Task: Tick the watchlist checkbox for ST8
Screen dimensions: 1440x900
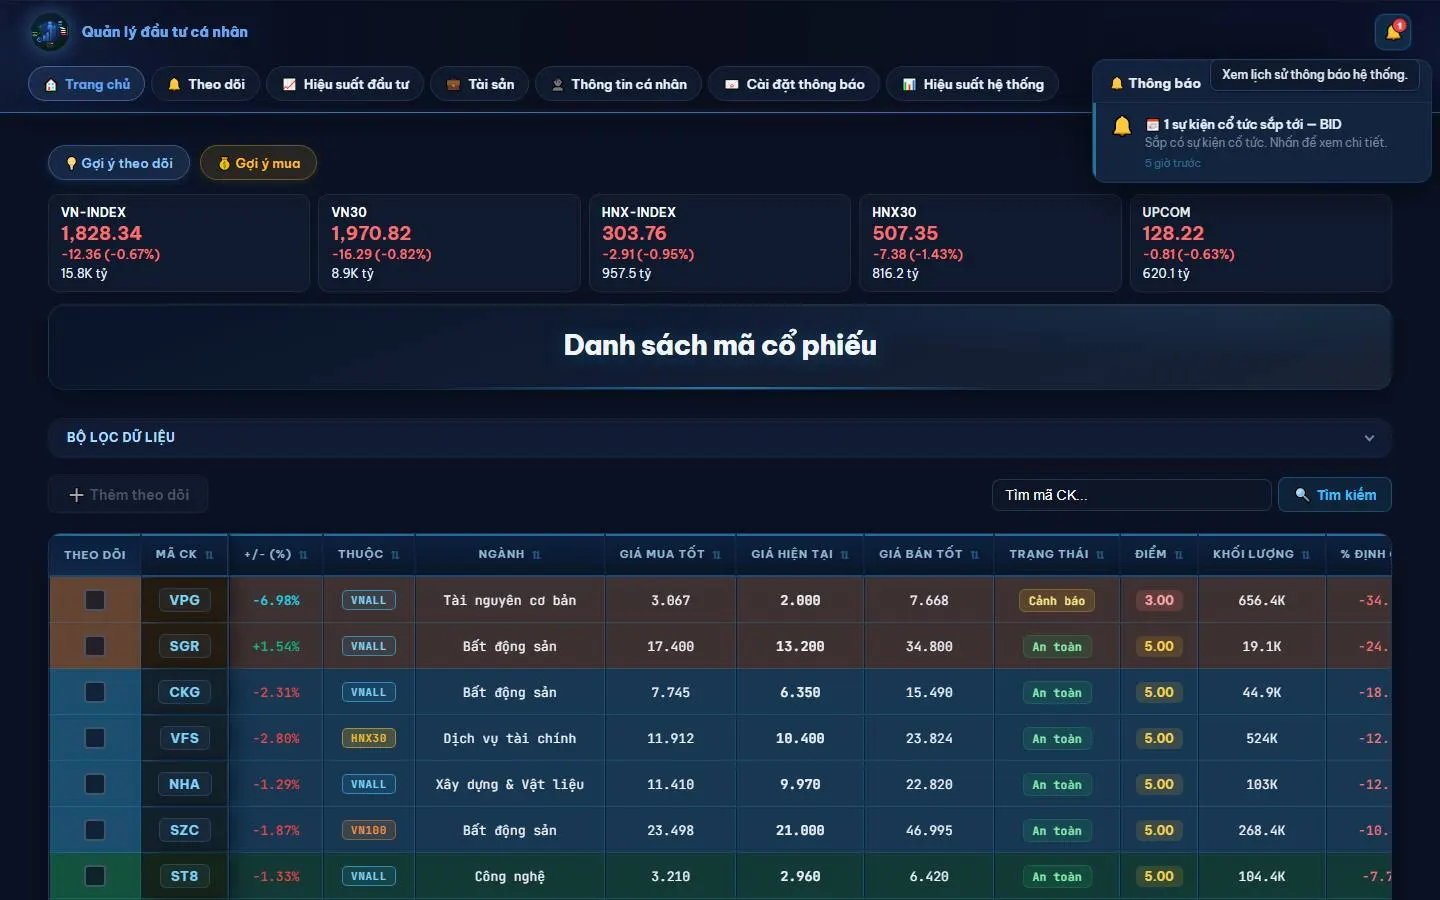Action: tap(95, 876)
